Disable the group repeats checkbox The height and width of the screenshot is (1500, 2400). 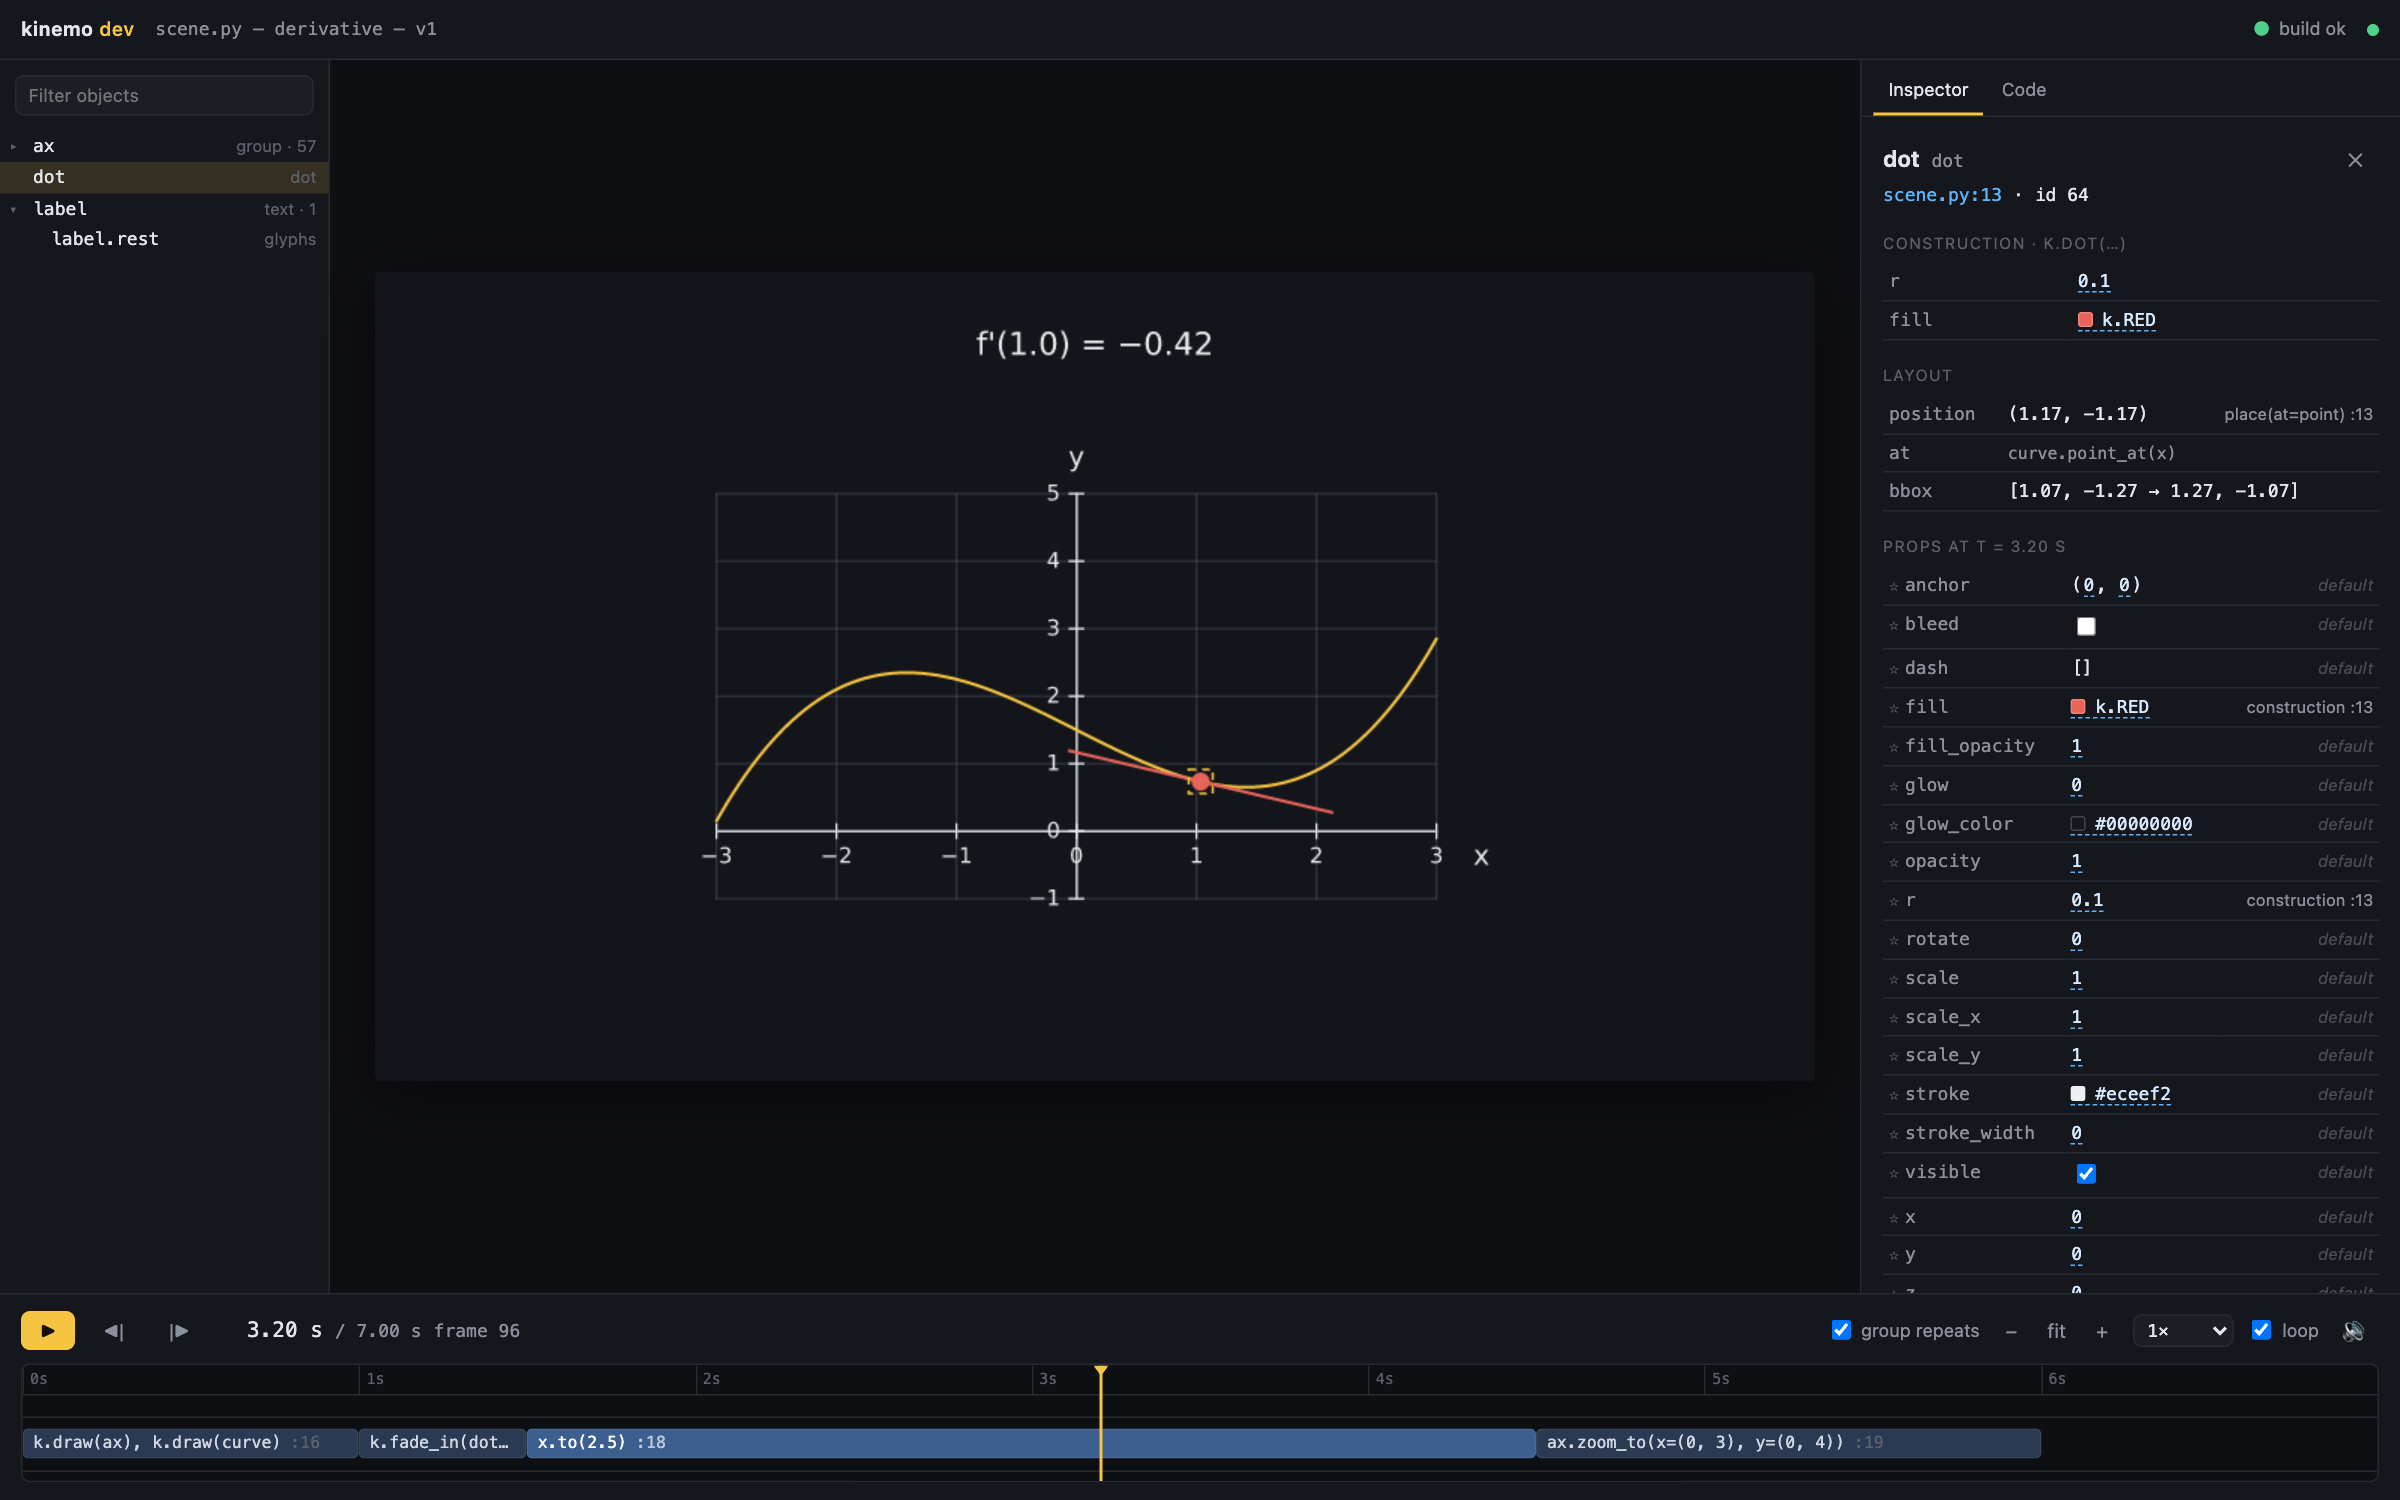[x=1841, y=1330]
